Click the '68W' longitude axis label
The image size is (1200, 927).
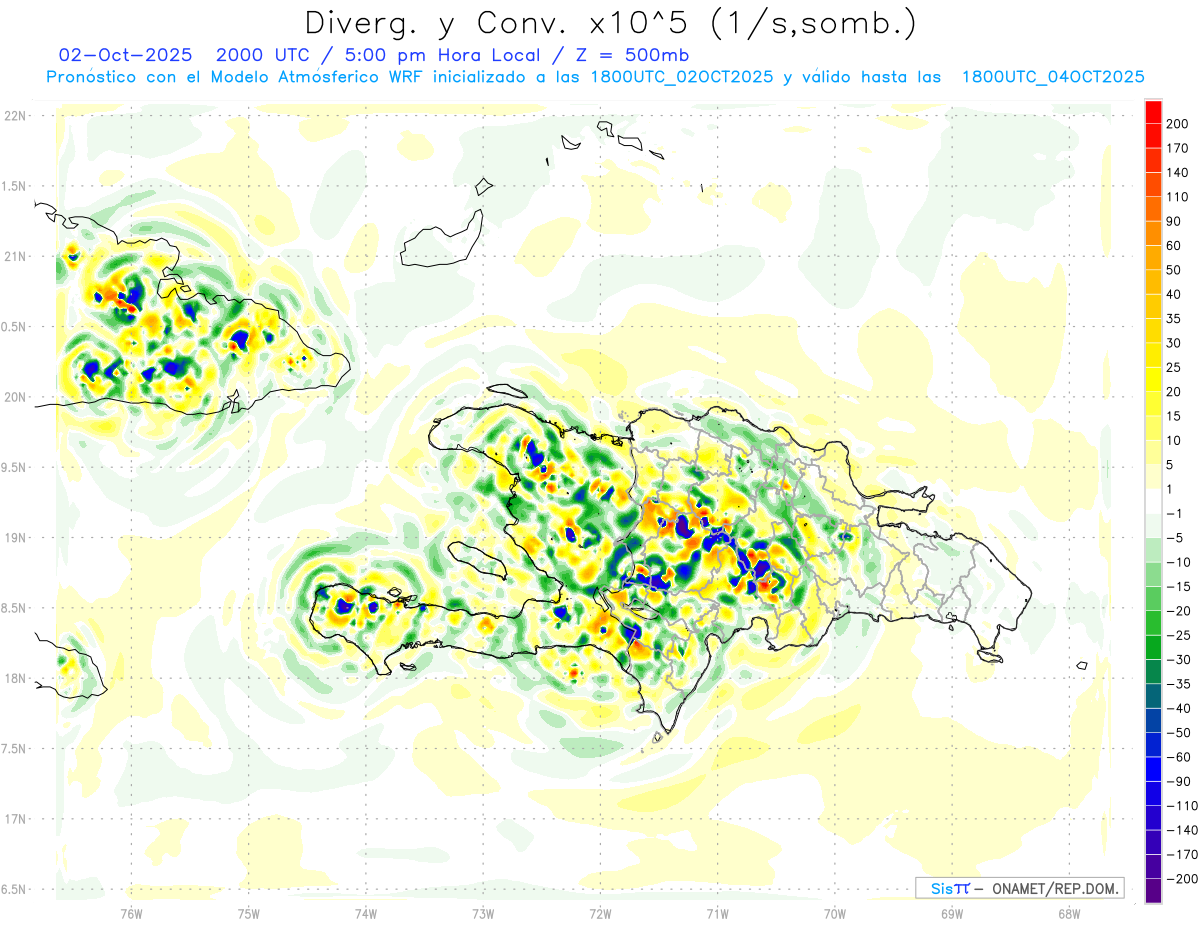click(1069, 914)
